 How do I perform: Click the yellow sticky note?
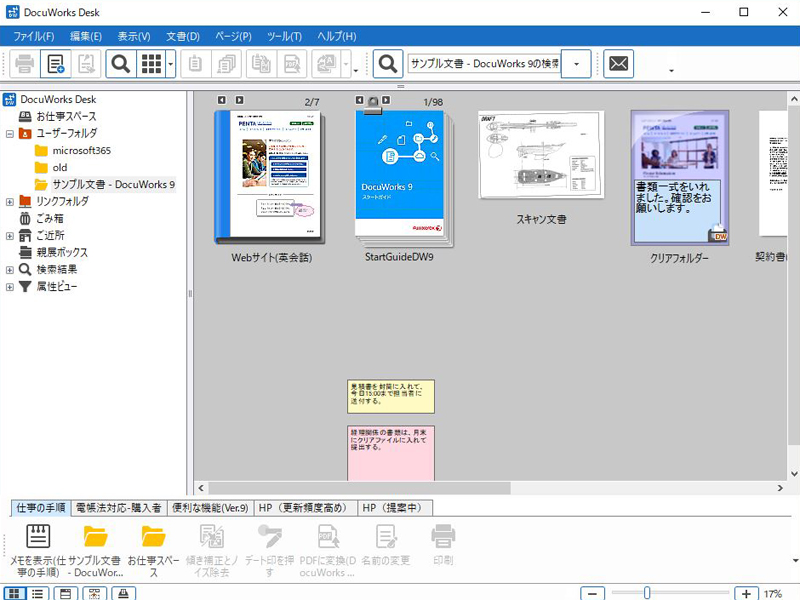click(391, 396)
